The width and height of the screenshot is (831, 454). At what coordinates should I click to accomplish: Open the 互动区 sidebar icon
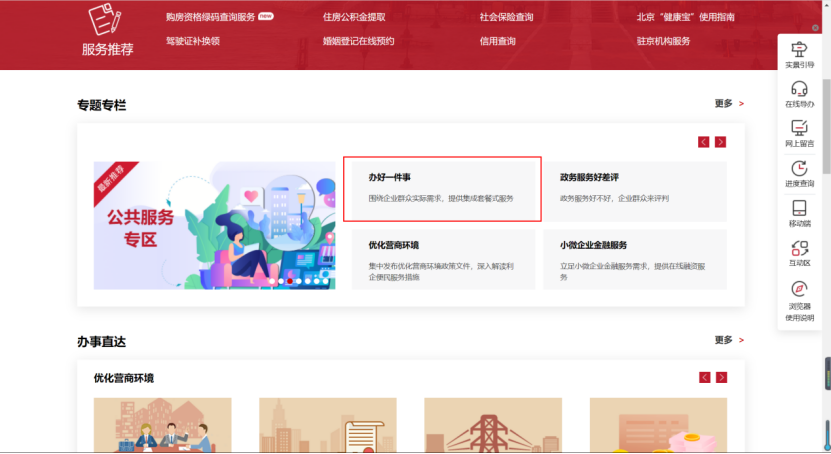tap(799, 248)
